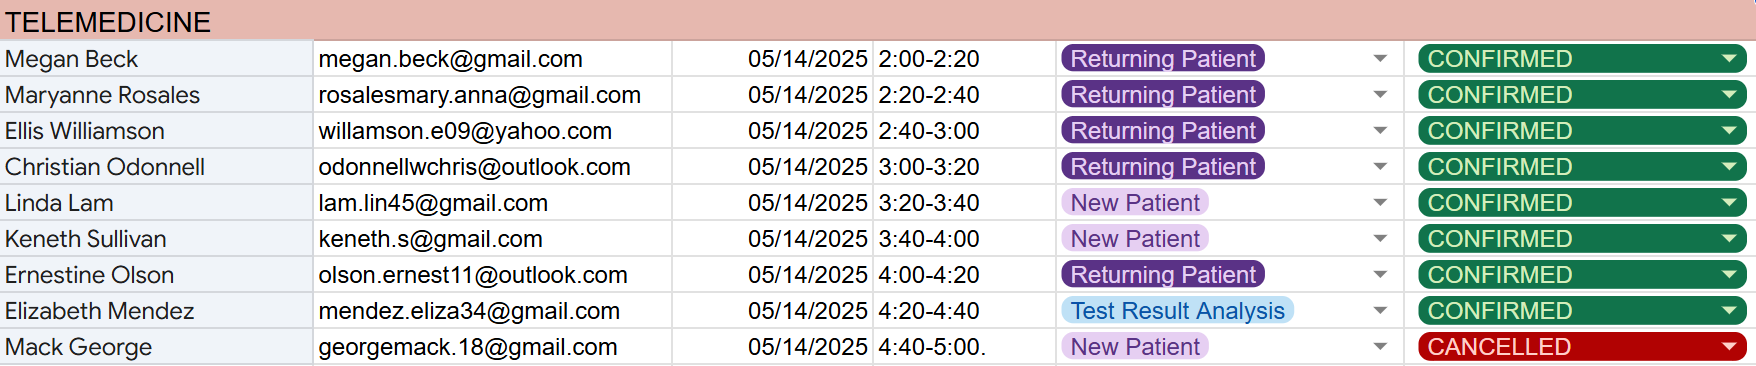Screen dimensions: 1756x366
Task: Select Linda Lam's New Patient chip
Action: coord(1135,203)
